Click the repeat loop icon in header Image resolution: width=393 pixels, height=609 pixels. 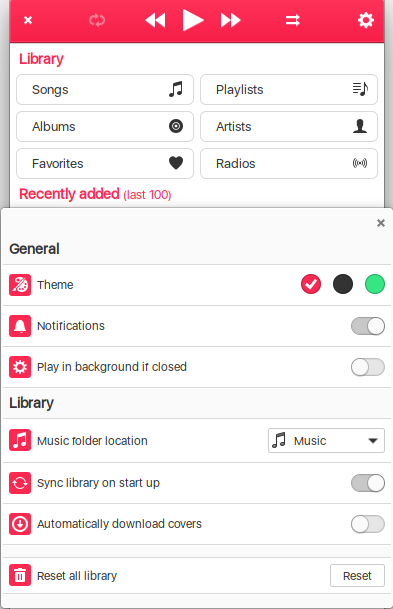(x=97, y=20)
